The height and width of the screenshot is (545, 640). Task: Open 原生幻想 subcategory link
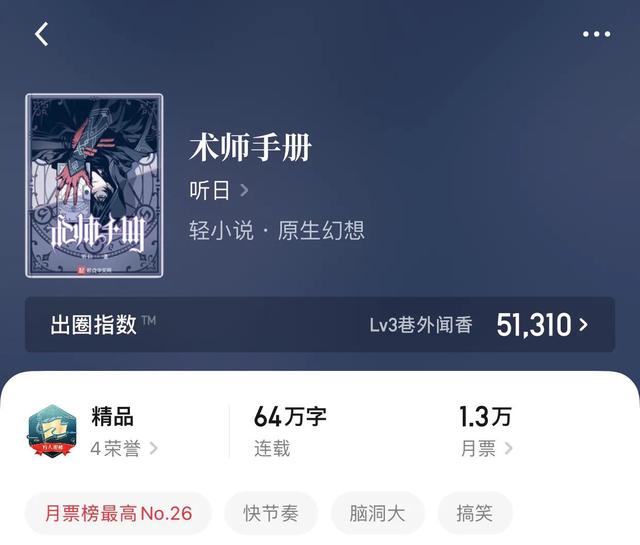coord(321,230)
